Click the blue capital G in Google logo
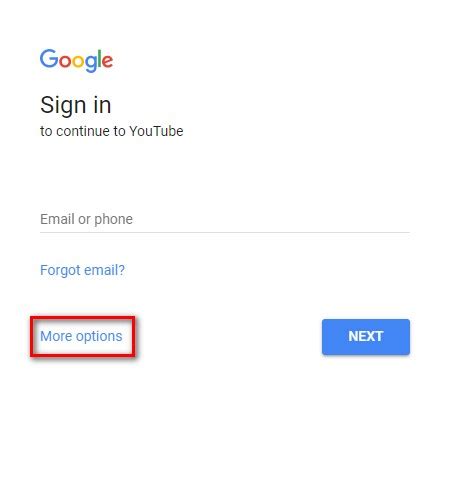 pos(49,59)
